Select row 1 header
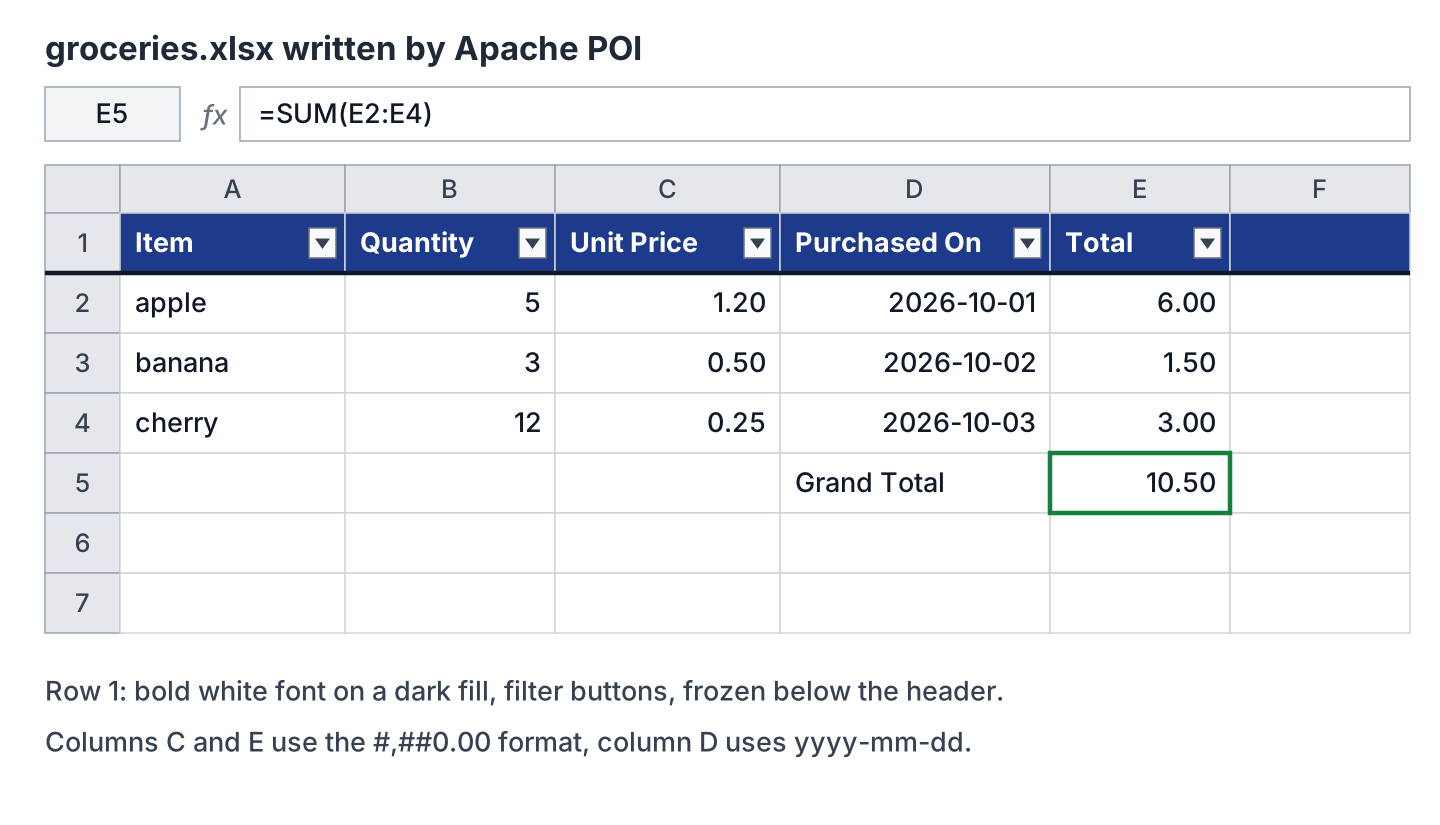The height and width of the screenshot is (825, 1440). pos(82,243)
